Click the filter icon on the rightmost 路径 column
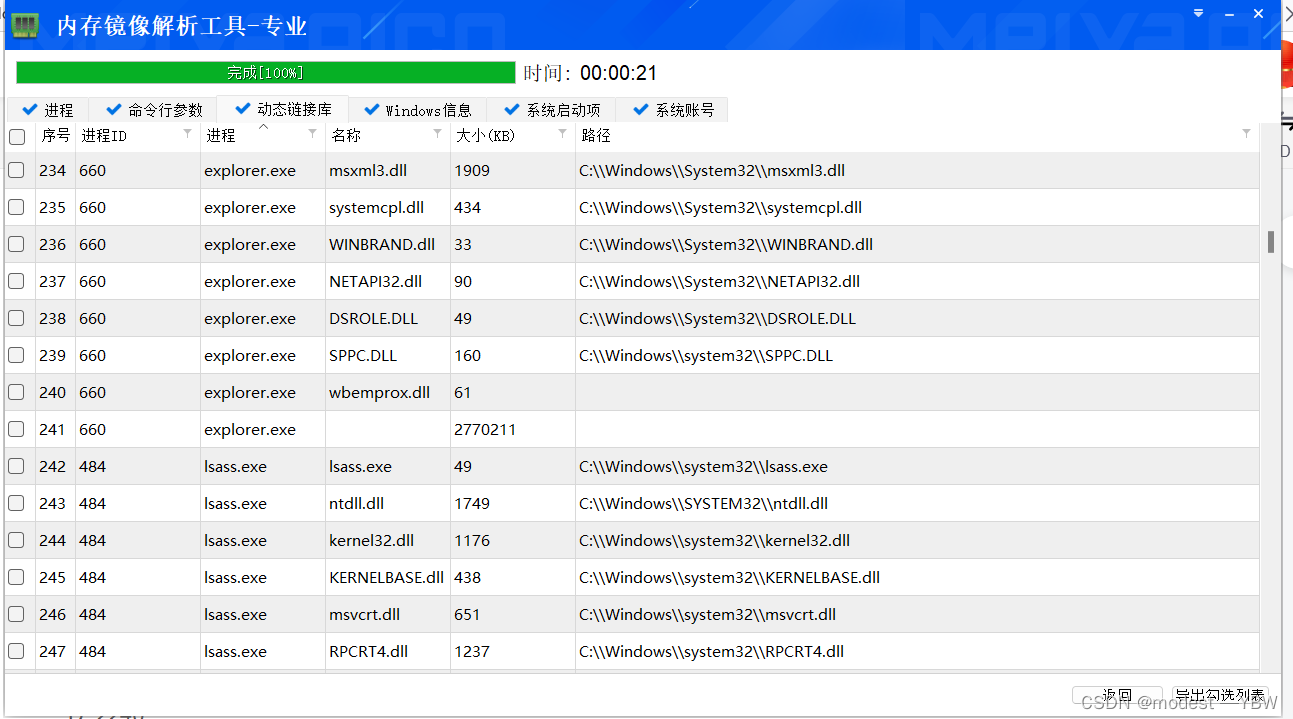Screen dimensions: 1293x719 [x=1246, y=134]
